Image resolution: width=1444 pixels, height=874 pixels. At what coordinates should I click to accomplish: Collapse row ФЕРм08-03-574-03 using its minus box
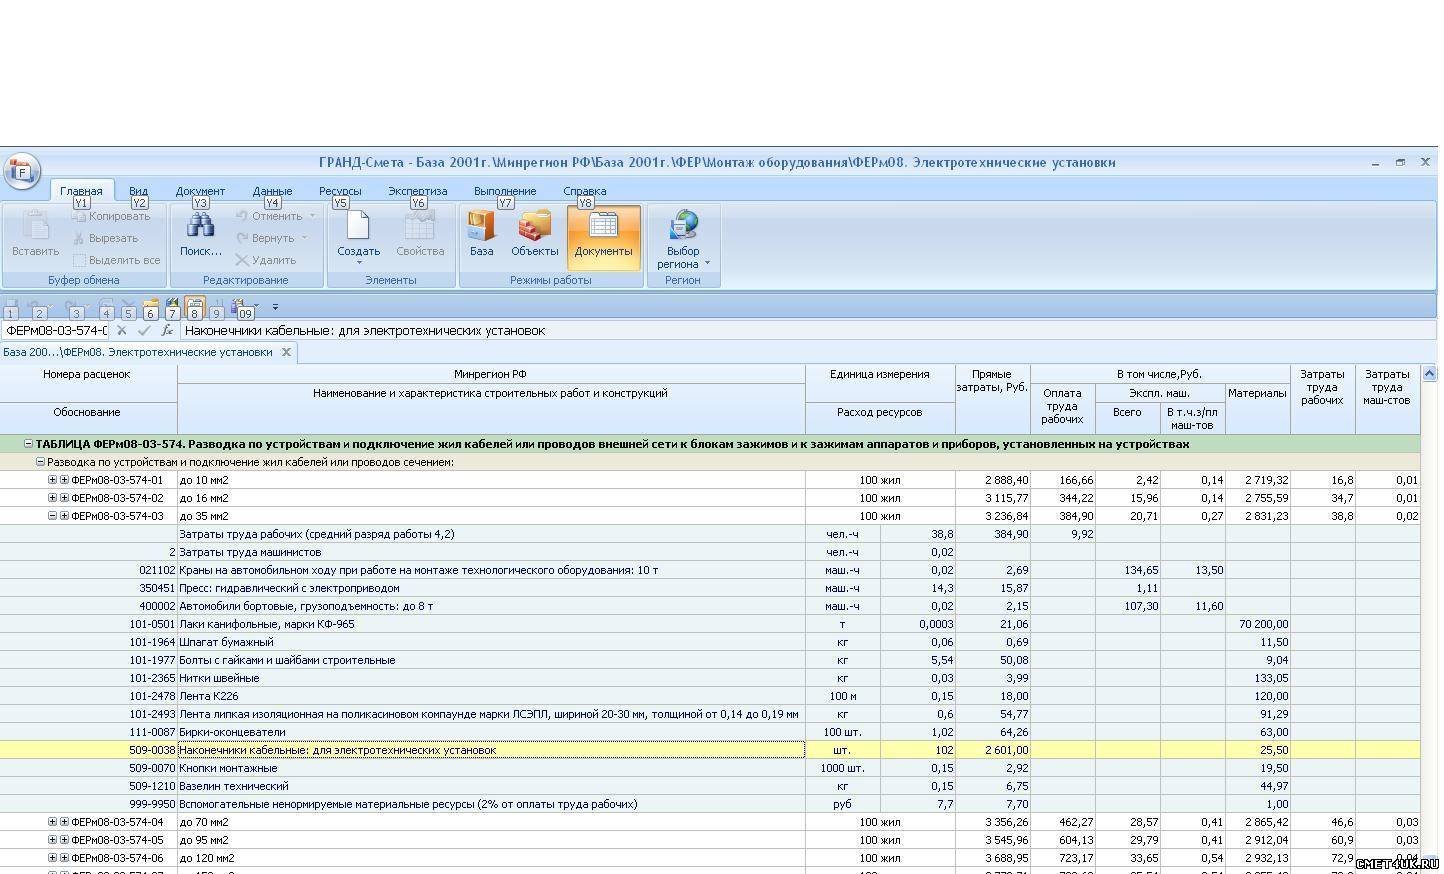(x=52, y=516)
